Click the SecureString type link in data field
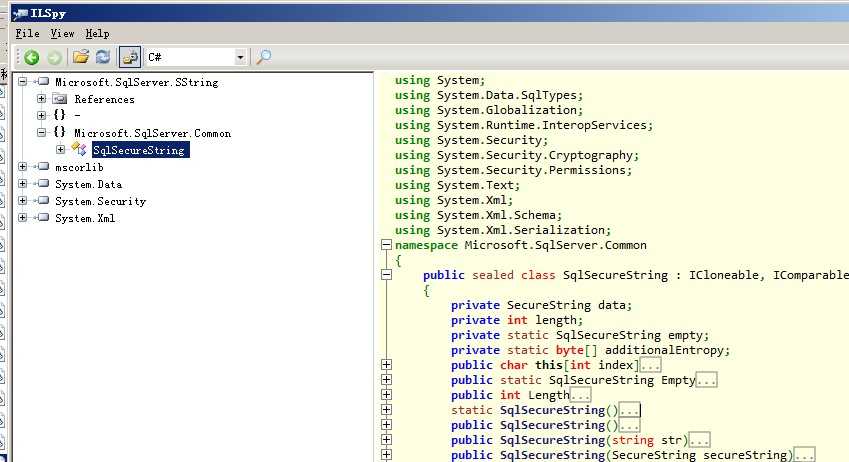 [x=548, y=305]
